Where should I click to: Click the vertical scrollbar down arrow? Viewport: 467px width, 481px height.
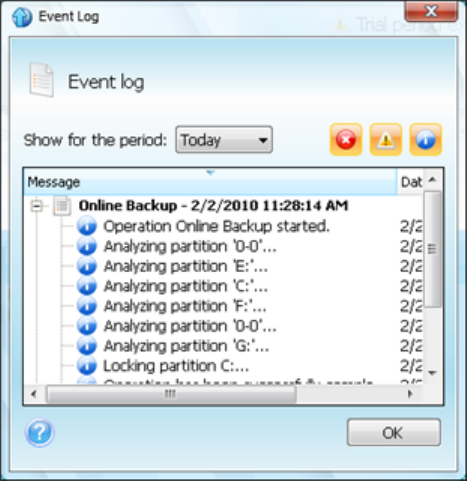(x=433, y=373)
